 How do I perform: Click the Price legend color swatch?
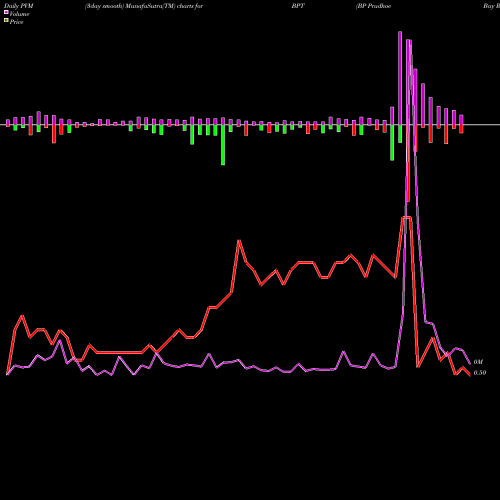tap(6, 21)
